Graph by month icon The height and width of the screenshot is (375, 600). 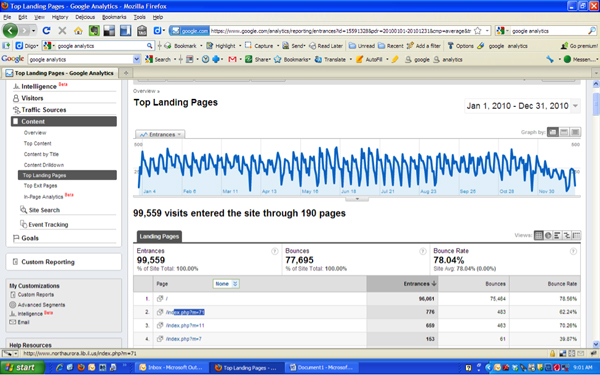(x=575, y=132)
